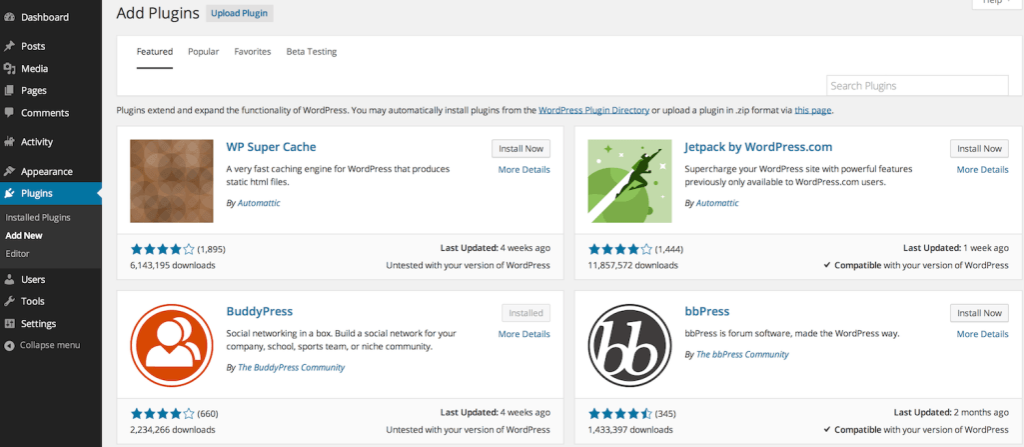Screen dimensions: 1024x447
Task: Open Users menu item
Action: 50,280
